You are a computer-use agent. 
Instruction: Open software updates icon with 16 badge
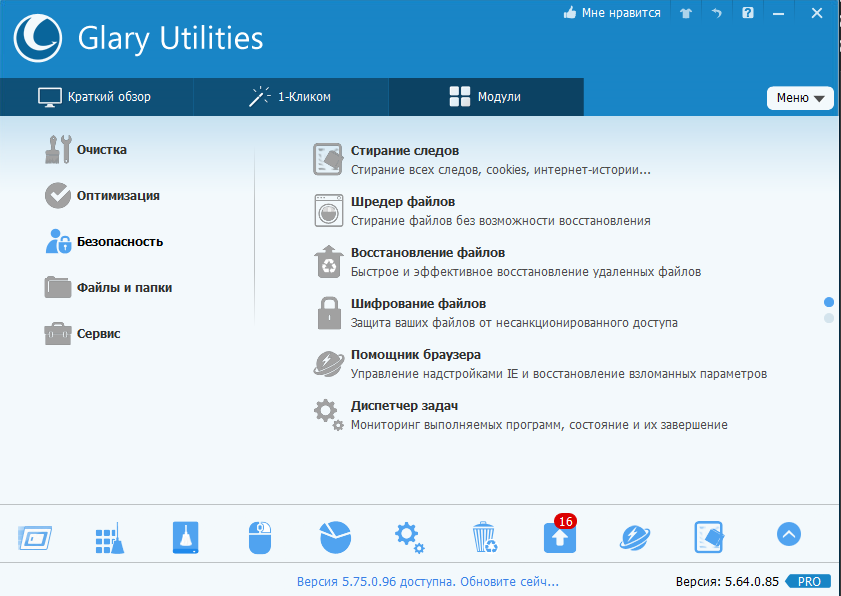(x=560, y=537)
